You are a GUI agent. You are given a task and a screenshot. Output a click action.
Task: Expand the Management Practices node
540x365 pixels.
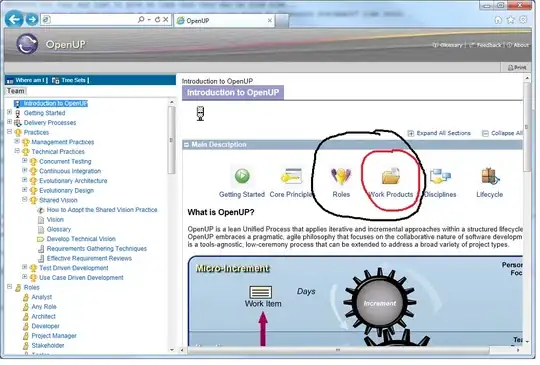17,141
